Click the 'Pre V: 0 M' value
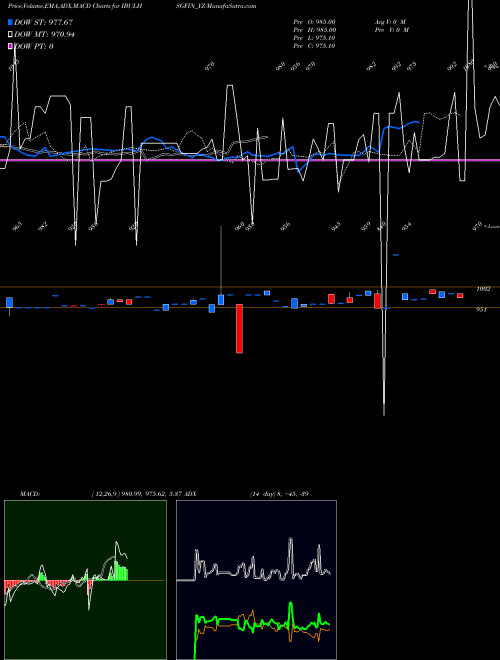 pos(393,30)
